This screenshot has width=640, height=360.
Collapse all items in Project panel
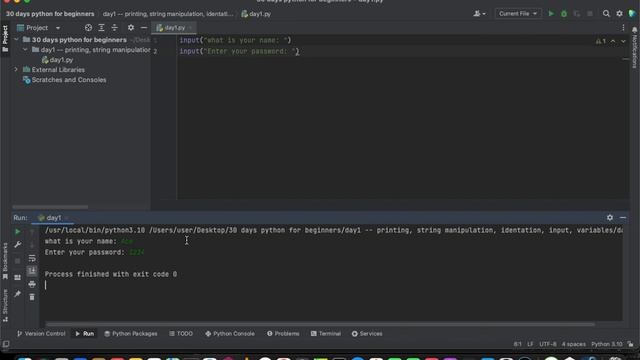(x=114, y=28)
